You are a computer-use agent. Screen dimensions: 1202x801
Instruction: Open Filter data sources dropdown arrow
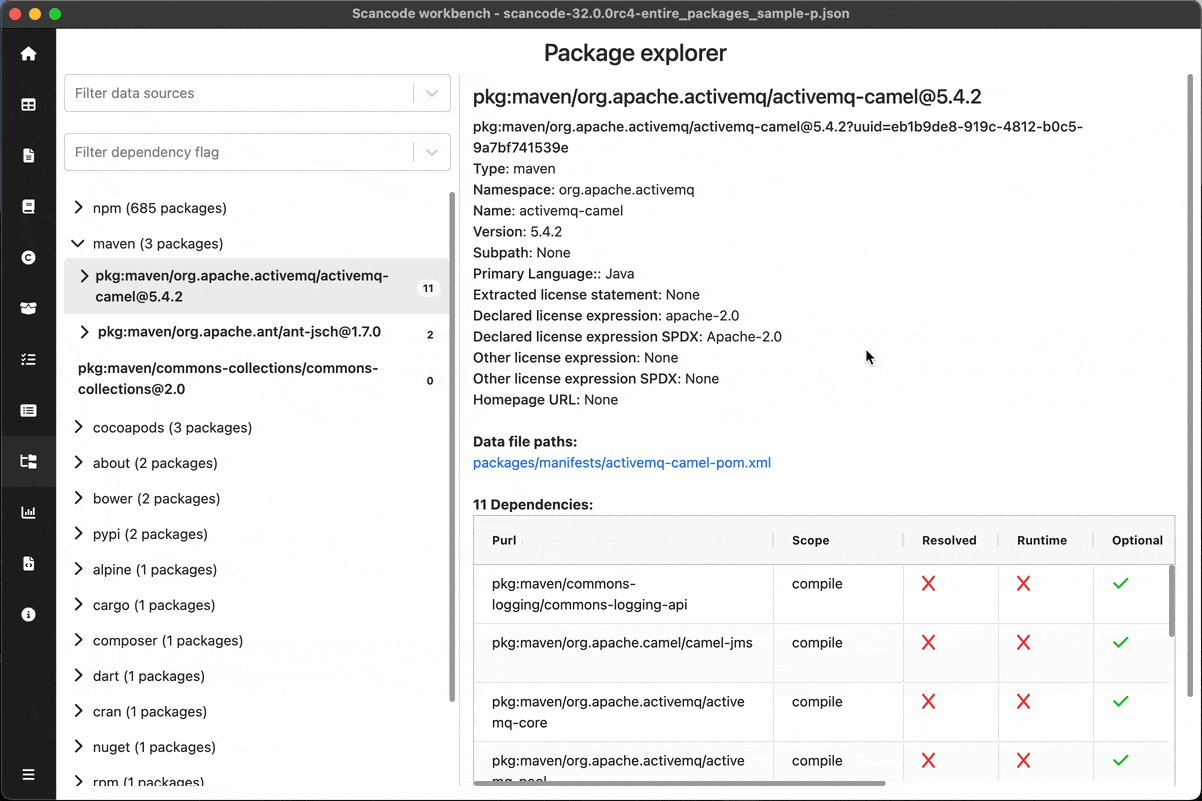click(432, 93)
